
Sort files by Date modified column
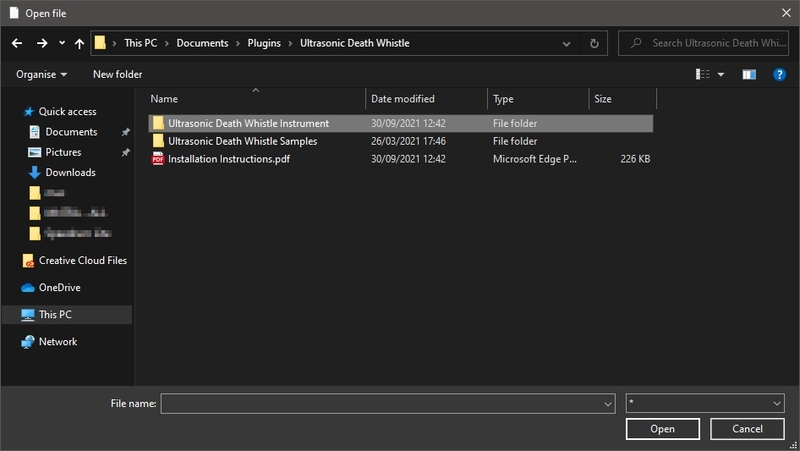(x=402, y=99)
